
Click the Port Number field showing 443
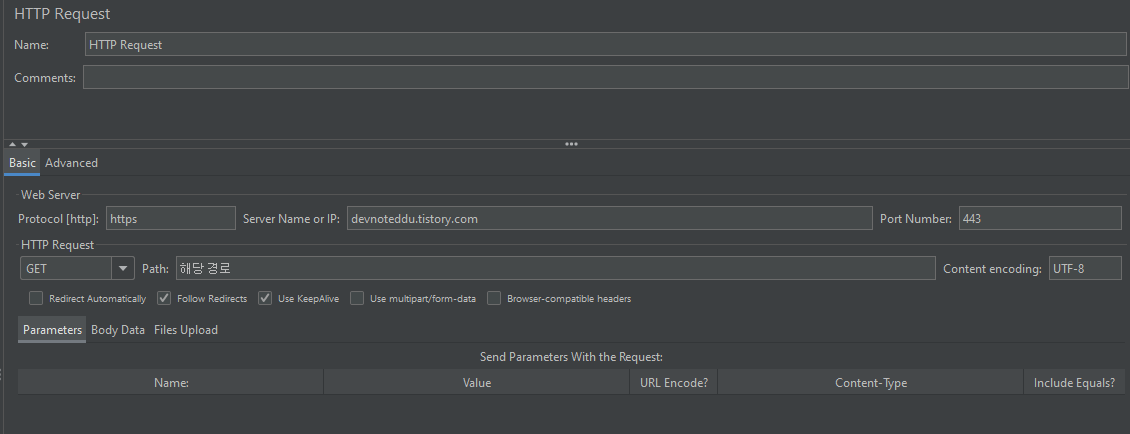tap(1040, 218)
